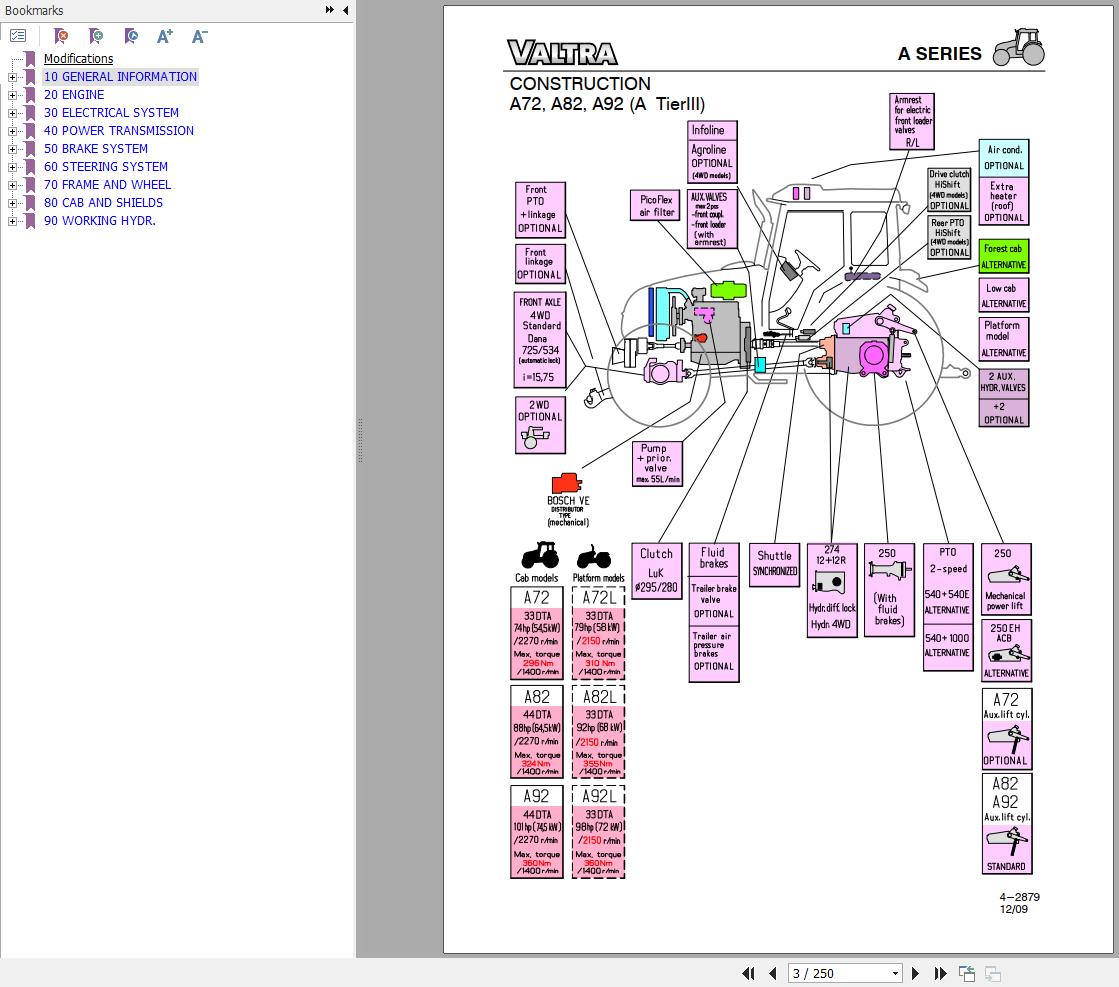Expand the 40 POWER TRANSMISSION bookmark
Image resolution: width=1119 pixels, height=987 pixels.
pos(12,131)
